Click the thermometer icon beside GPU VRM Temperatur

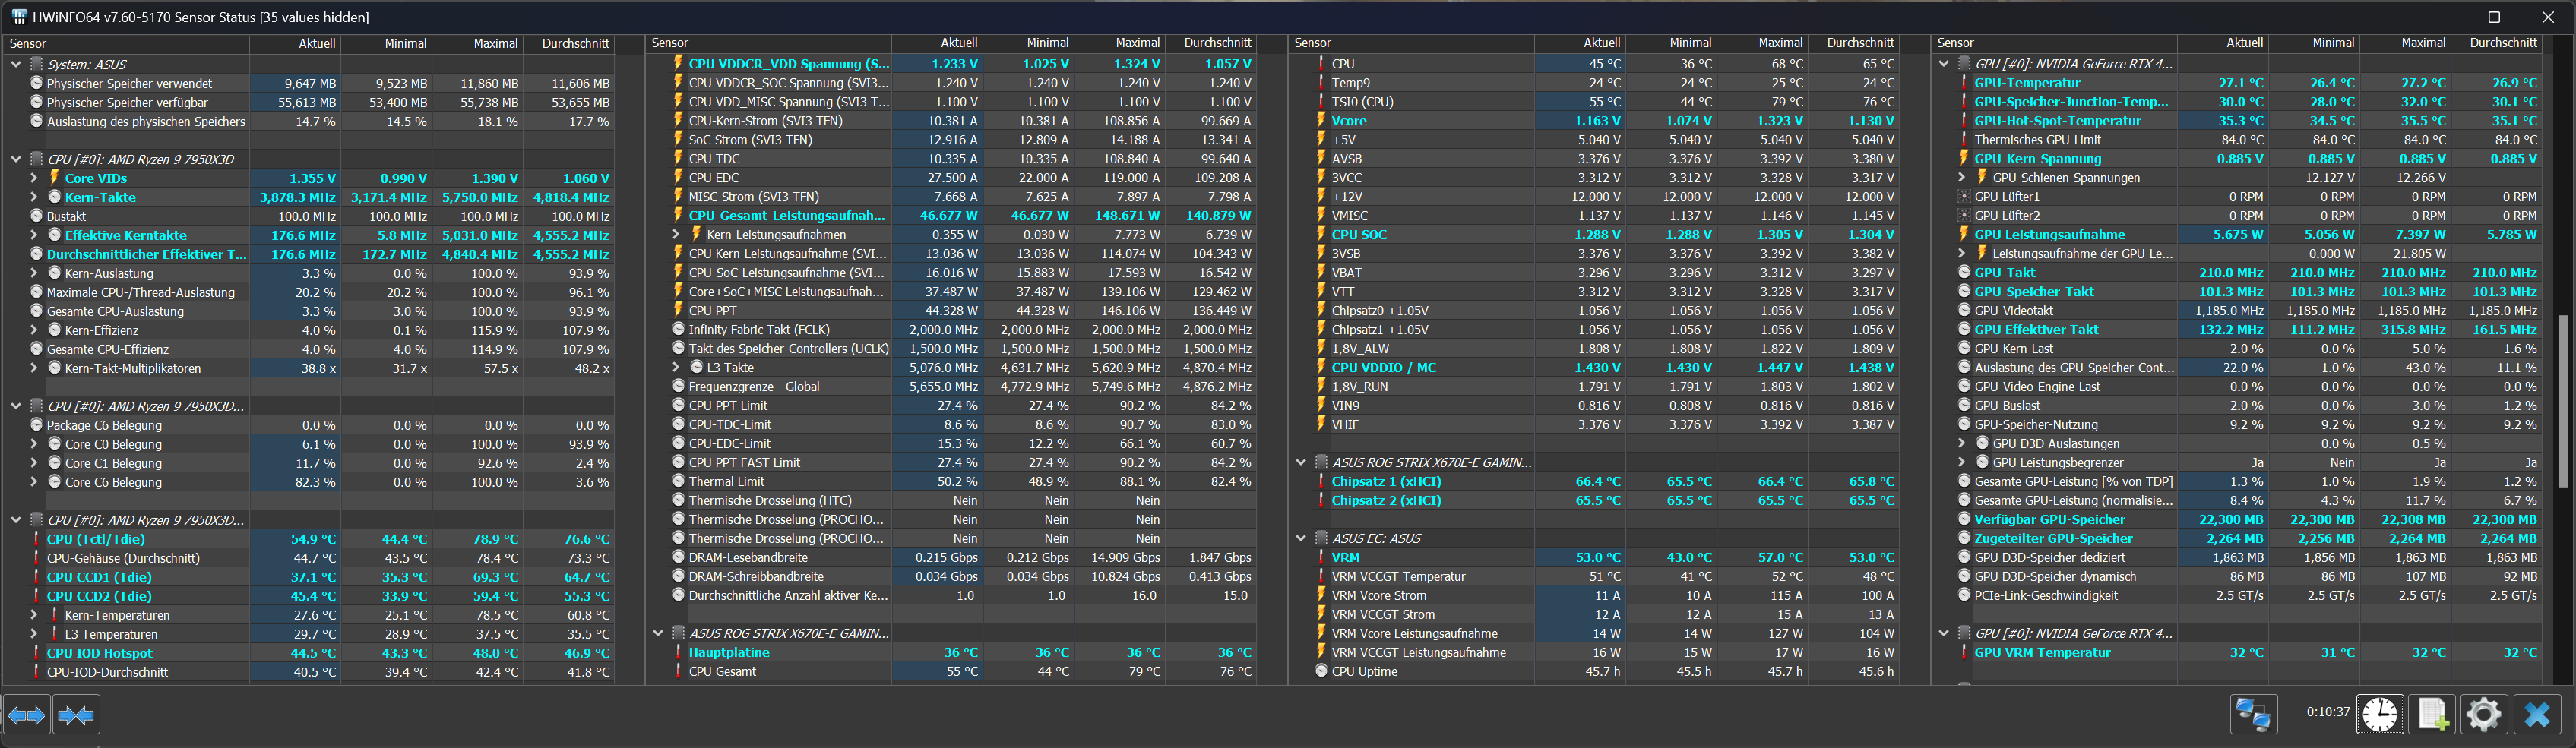[1965, 652]
